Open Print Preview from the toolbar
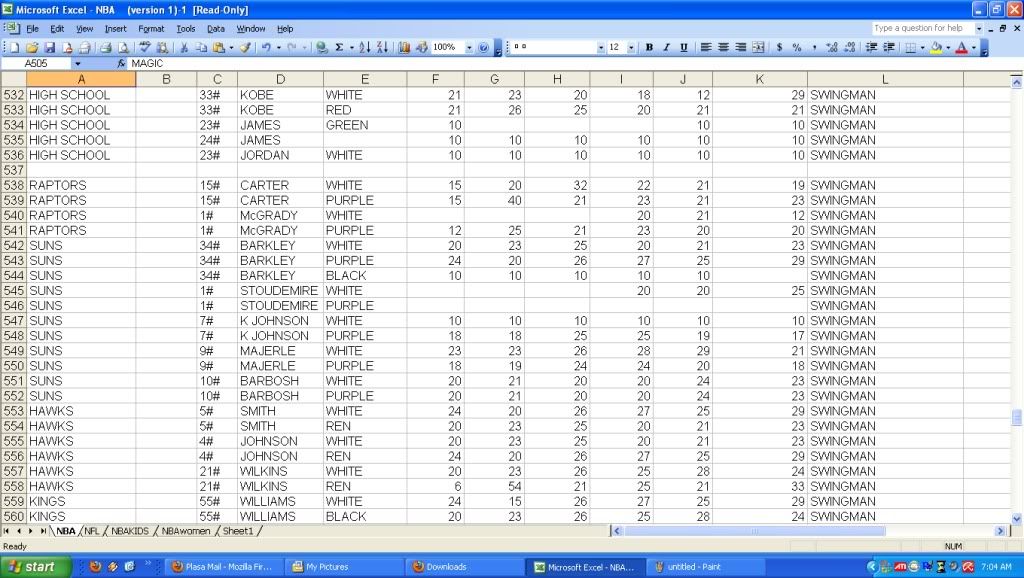This screenshot has width=1024, height=578. pyautogui.click(x=123, y=48)
